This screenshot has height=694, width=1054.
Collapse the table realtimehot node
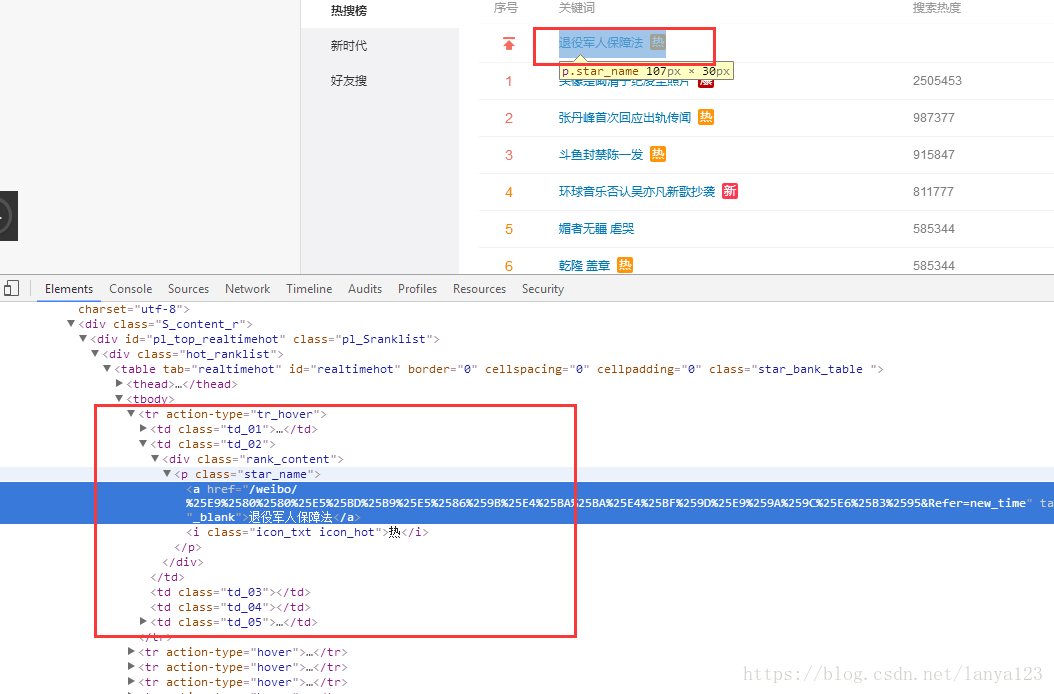click(107, 368)
